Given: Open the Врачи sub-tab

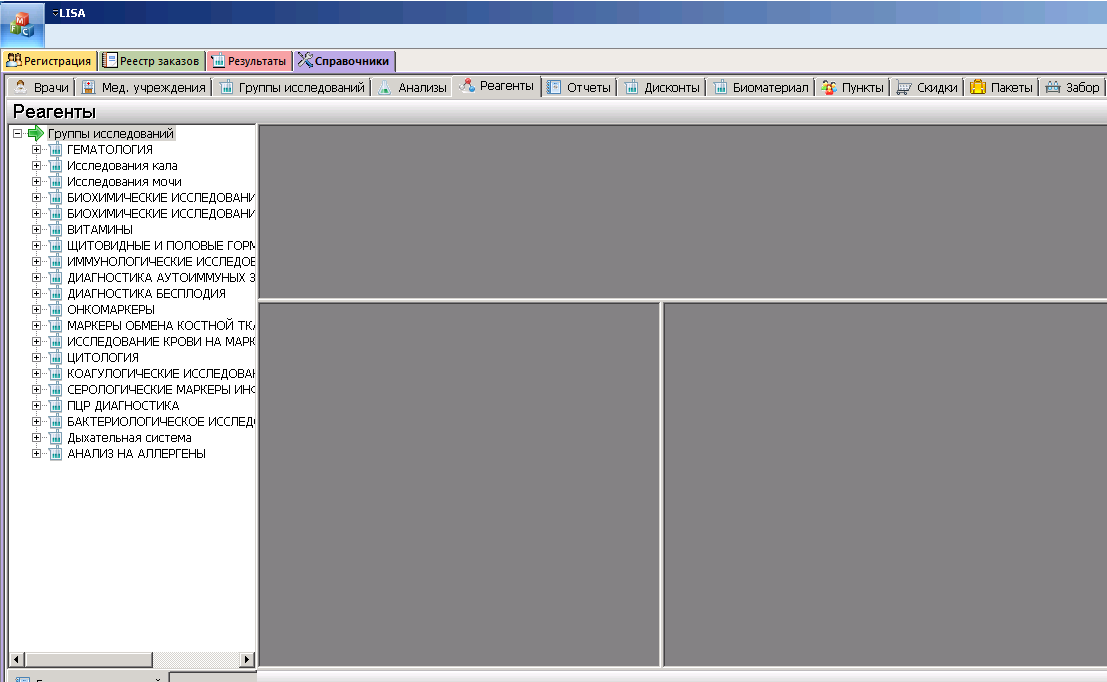Looking at the screenshot, I should click(41, 87).
